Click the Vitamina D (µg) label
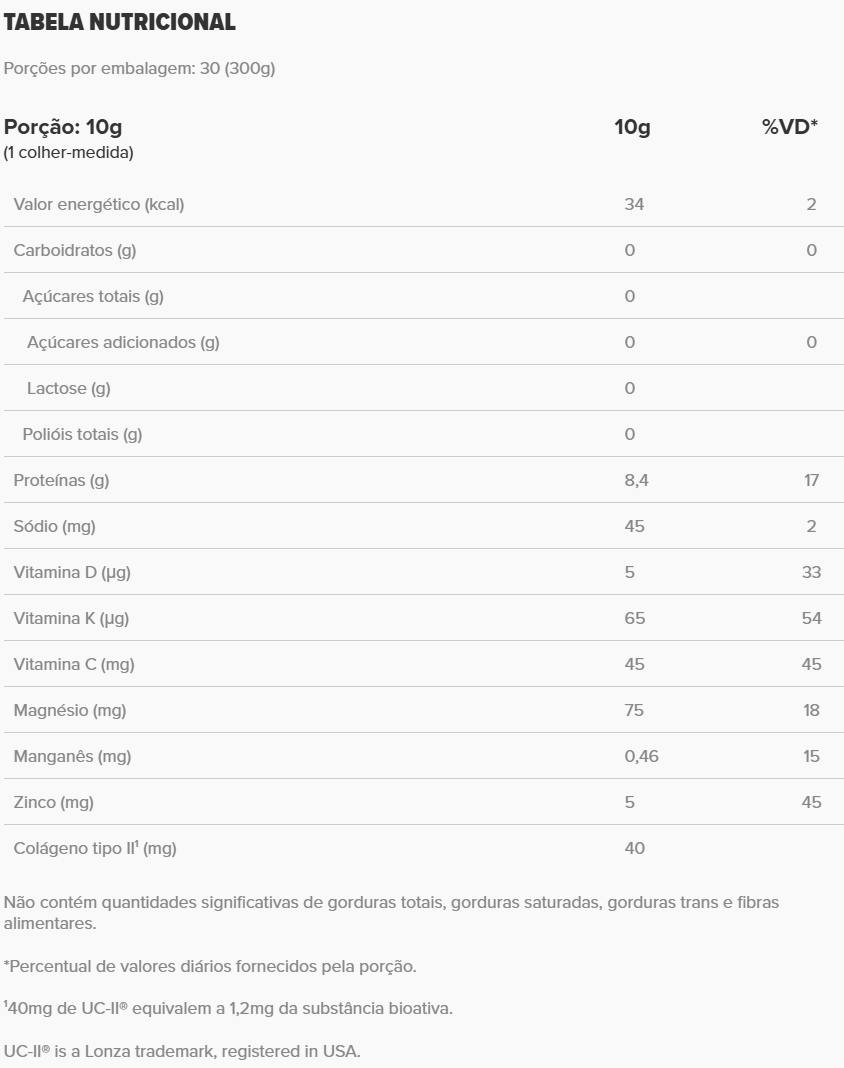Screen dimensions: 844x1068 (72, 572)
